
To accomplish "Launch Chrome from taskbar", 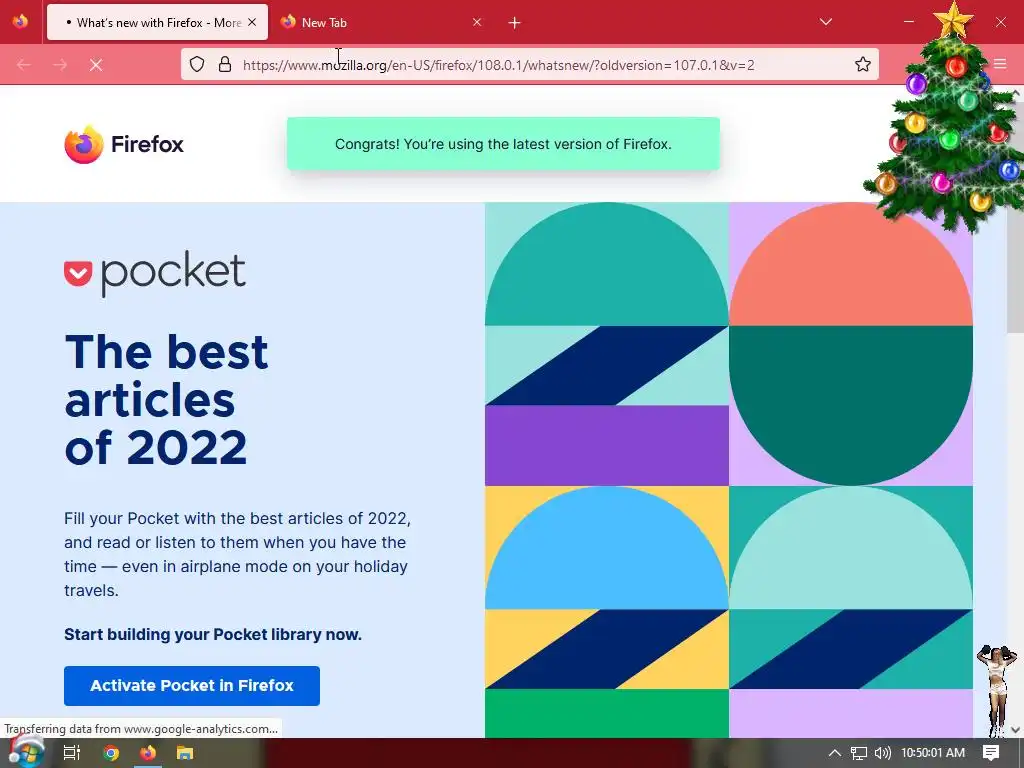I will tap(111, 753).
